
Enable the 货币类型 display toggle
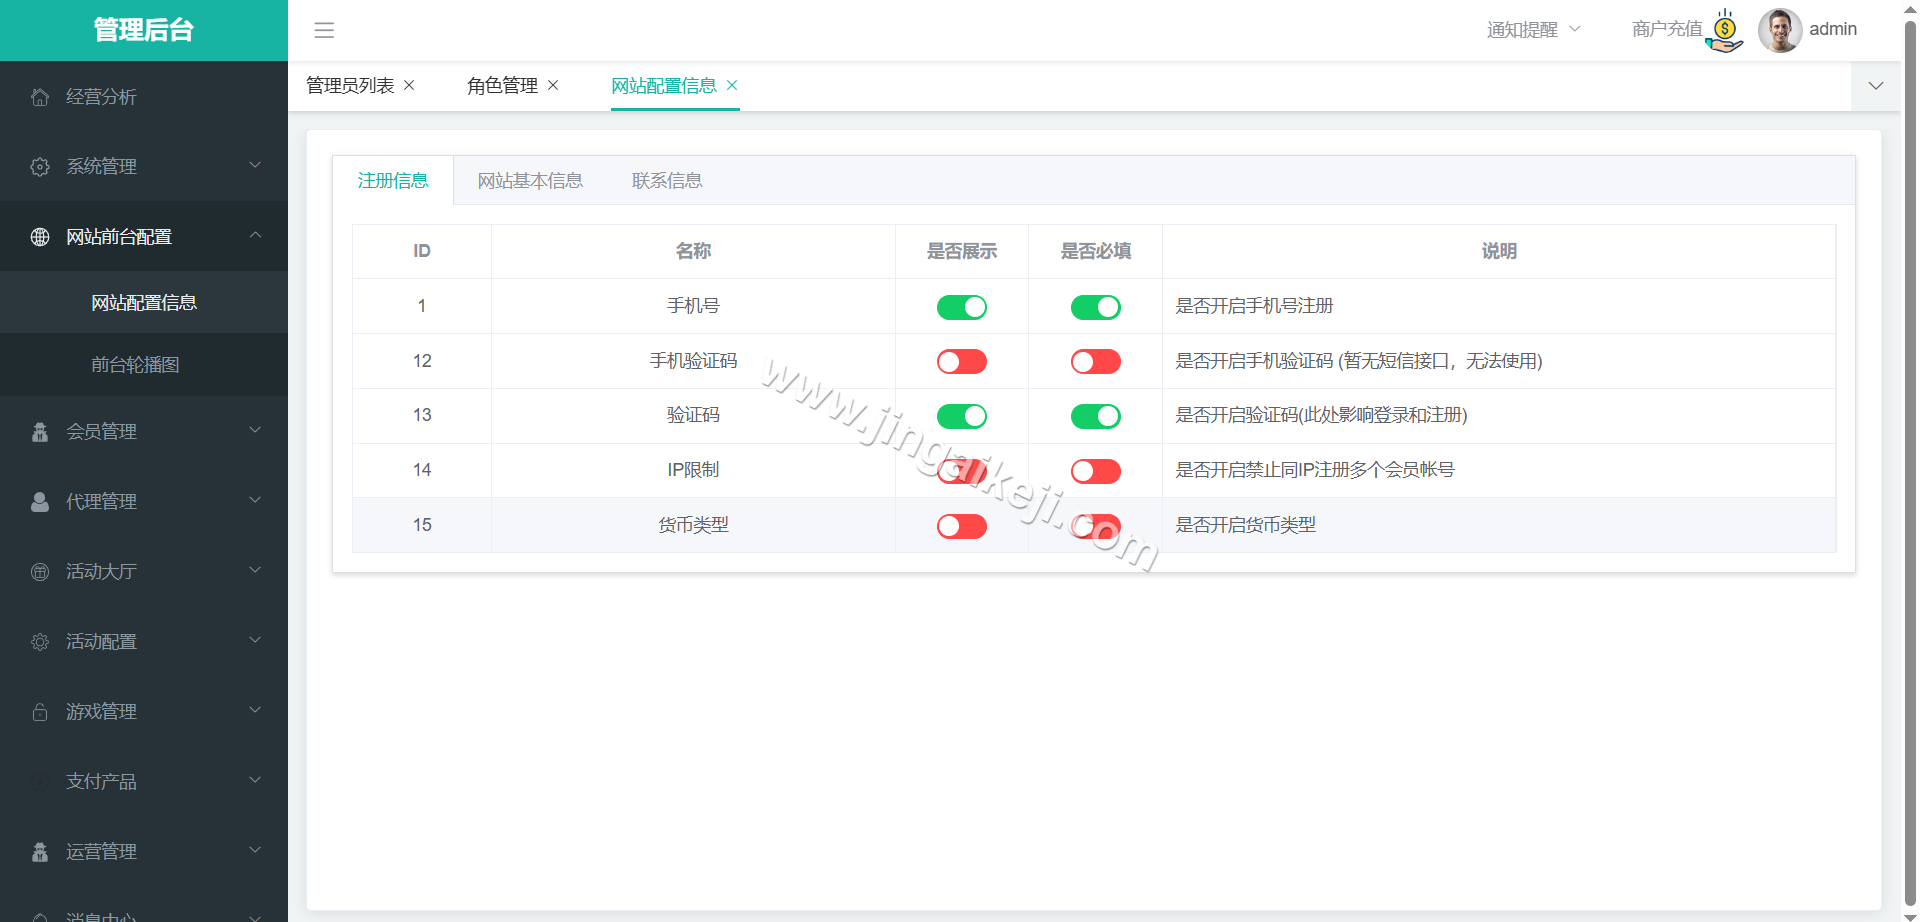pos(961,525)
